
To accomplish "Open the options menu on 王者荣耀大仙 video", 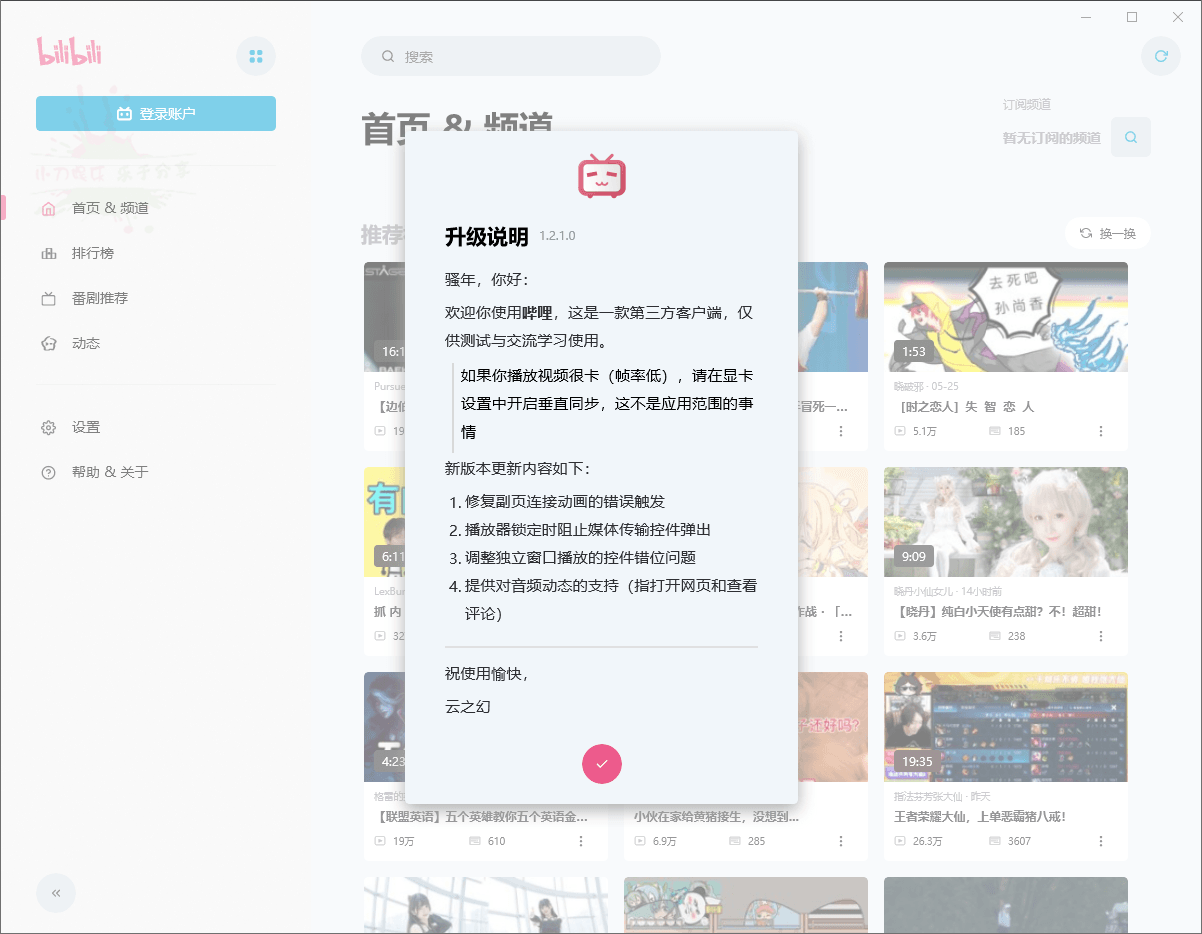I will pos(1102,841).
